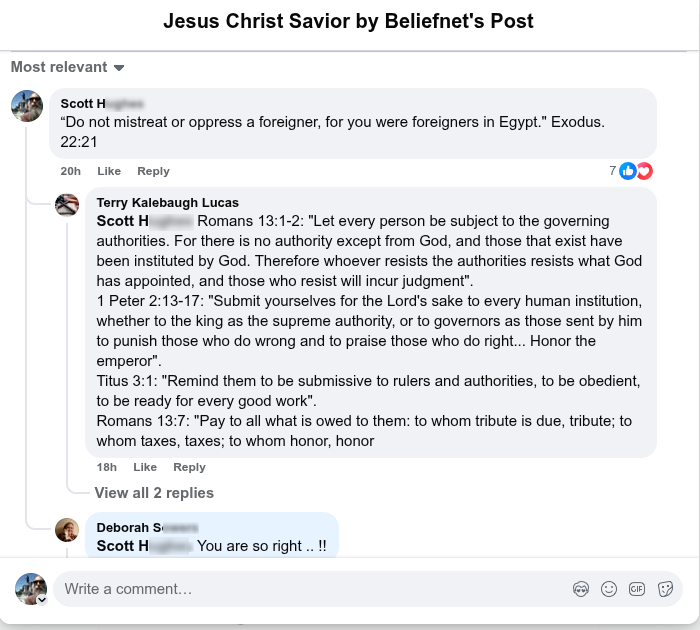The image size is (700, 630).
Task: Open Deborah's profile picture
Action: (67, 530)
